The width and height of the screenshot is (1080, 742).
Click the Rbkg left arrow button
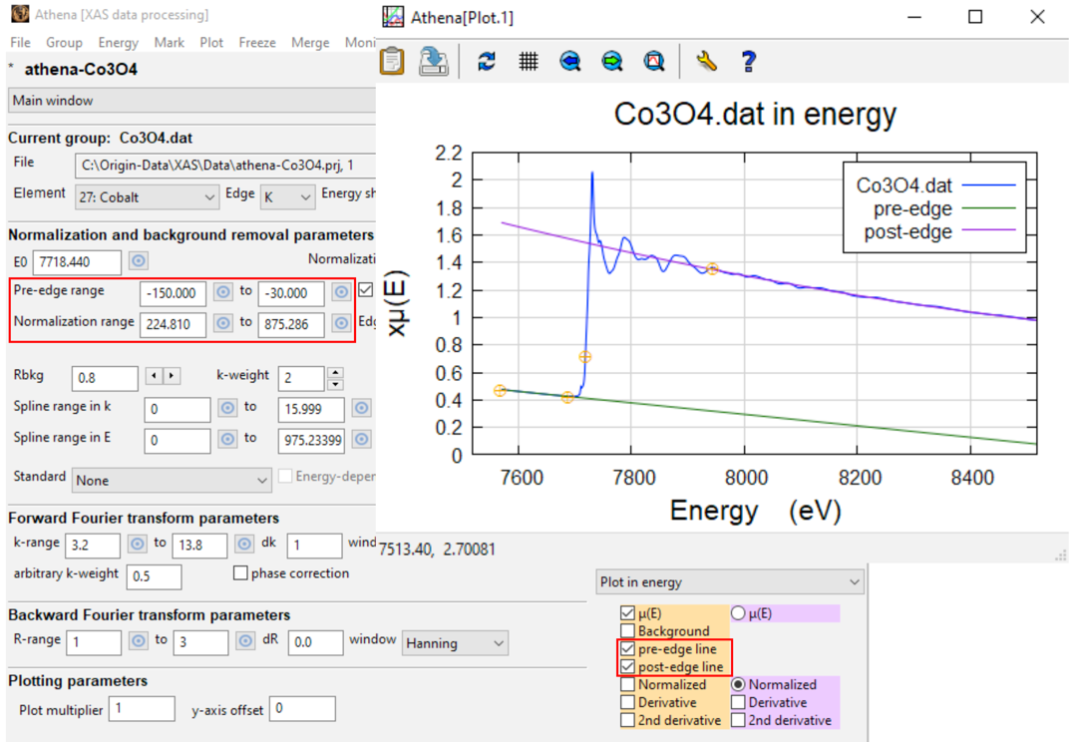point(154,376)
